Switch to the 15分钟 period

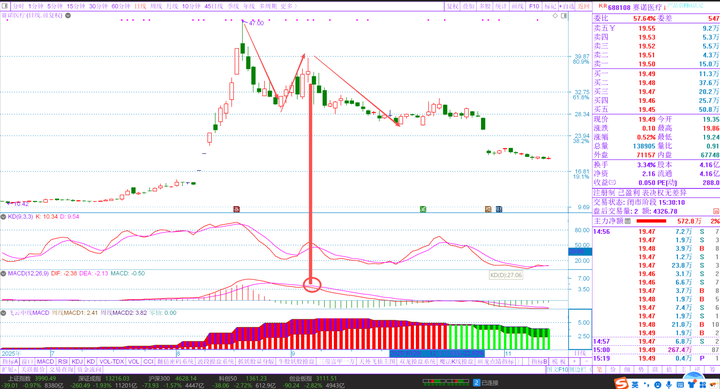click(76, 6)
